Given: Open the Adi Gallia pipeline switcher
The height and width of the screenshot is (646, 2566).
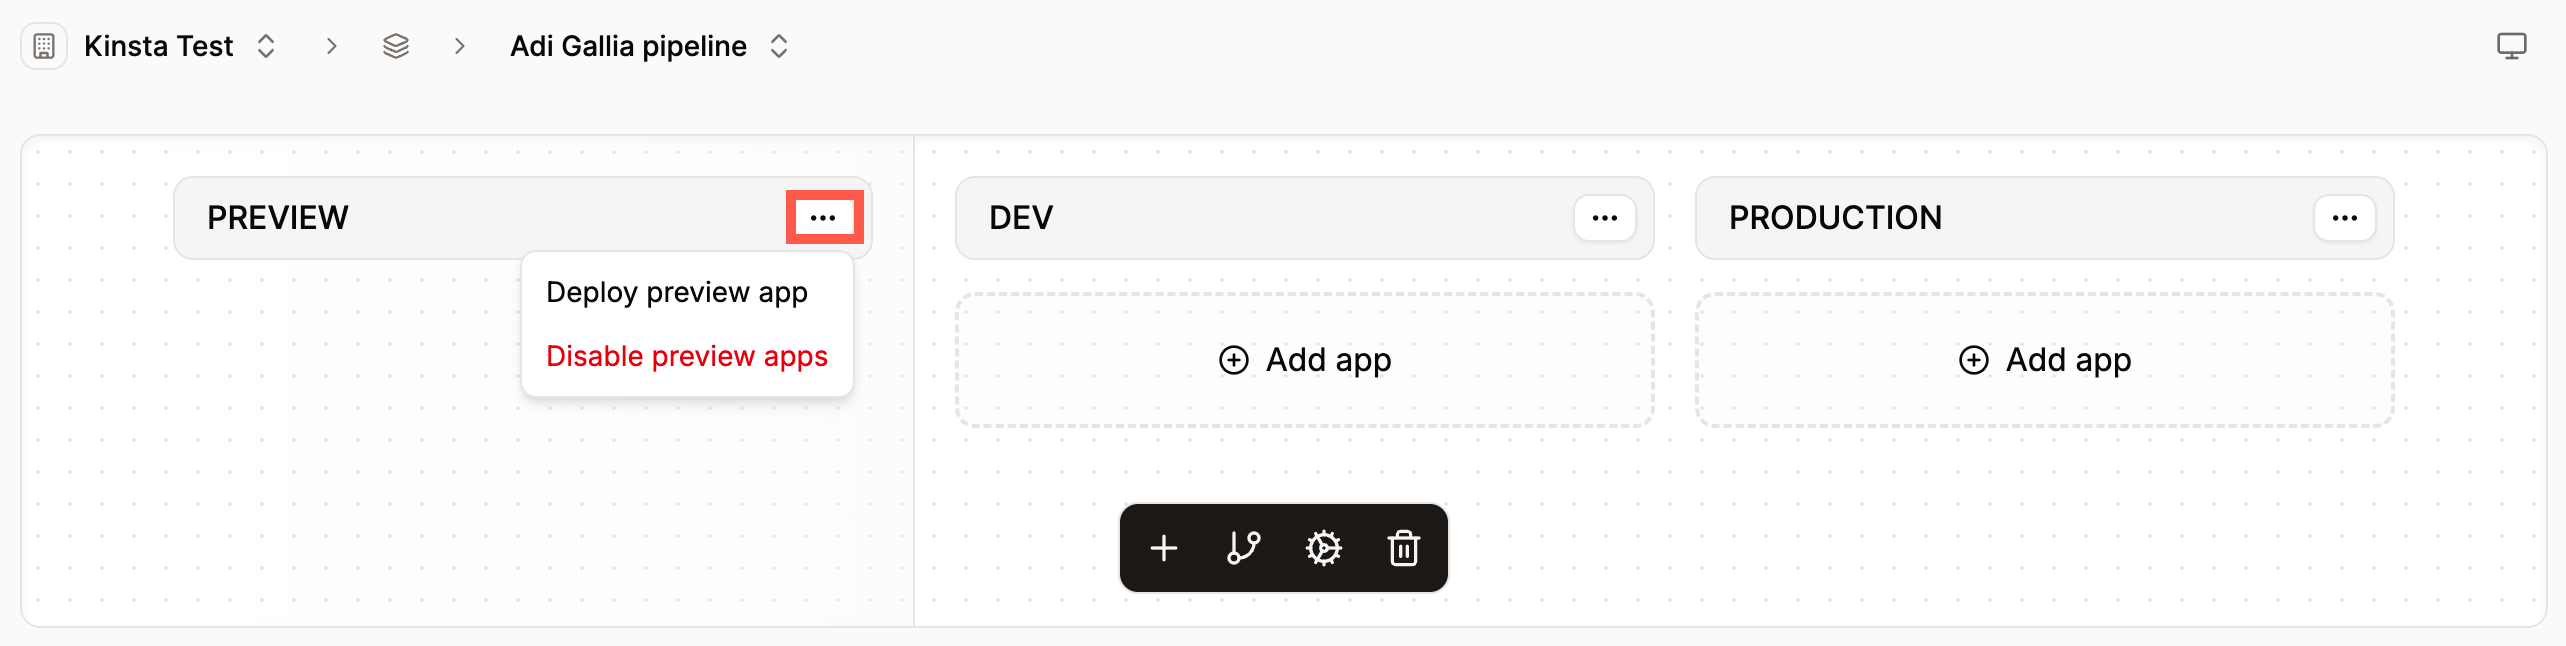Looking at the screenshot, I should pyautogui.click(x=778, y=45).
